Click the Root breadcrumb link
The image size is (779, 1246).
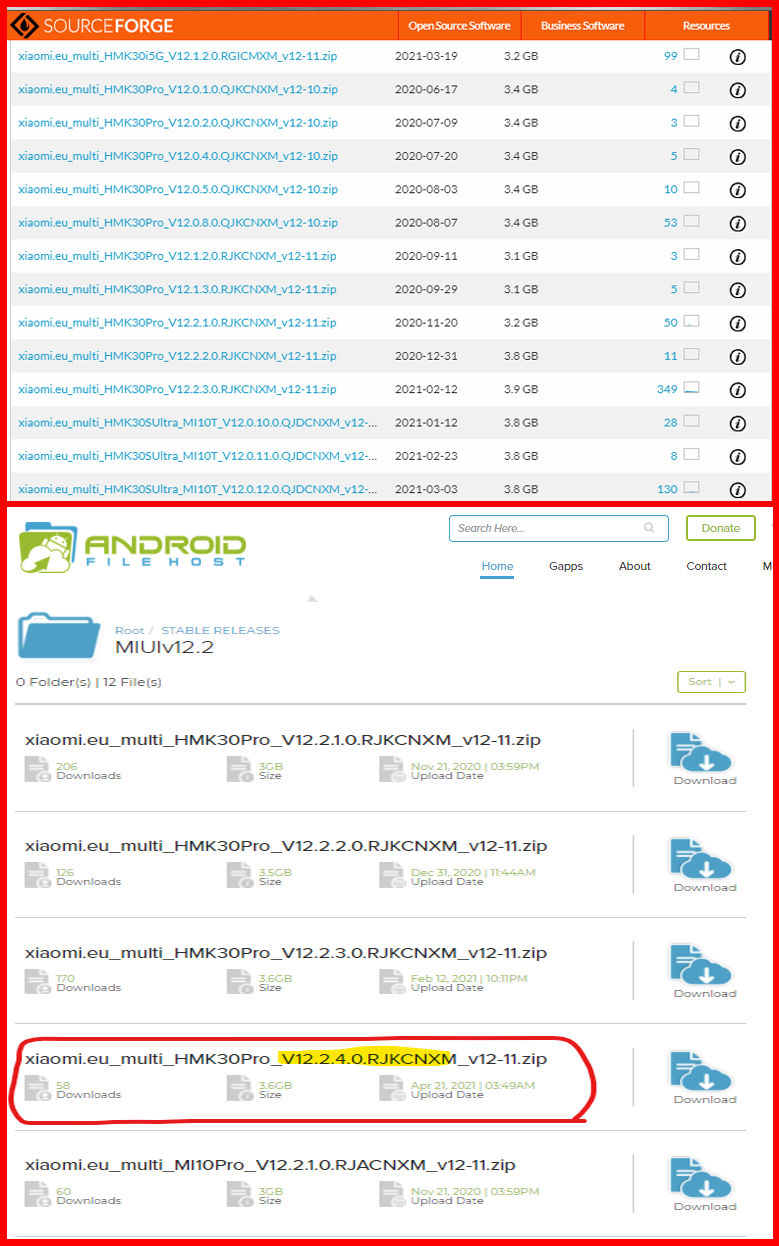click(x=130, y=630)
